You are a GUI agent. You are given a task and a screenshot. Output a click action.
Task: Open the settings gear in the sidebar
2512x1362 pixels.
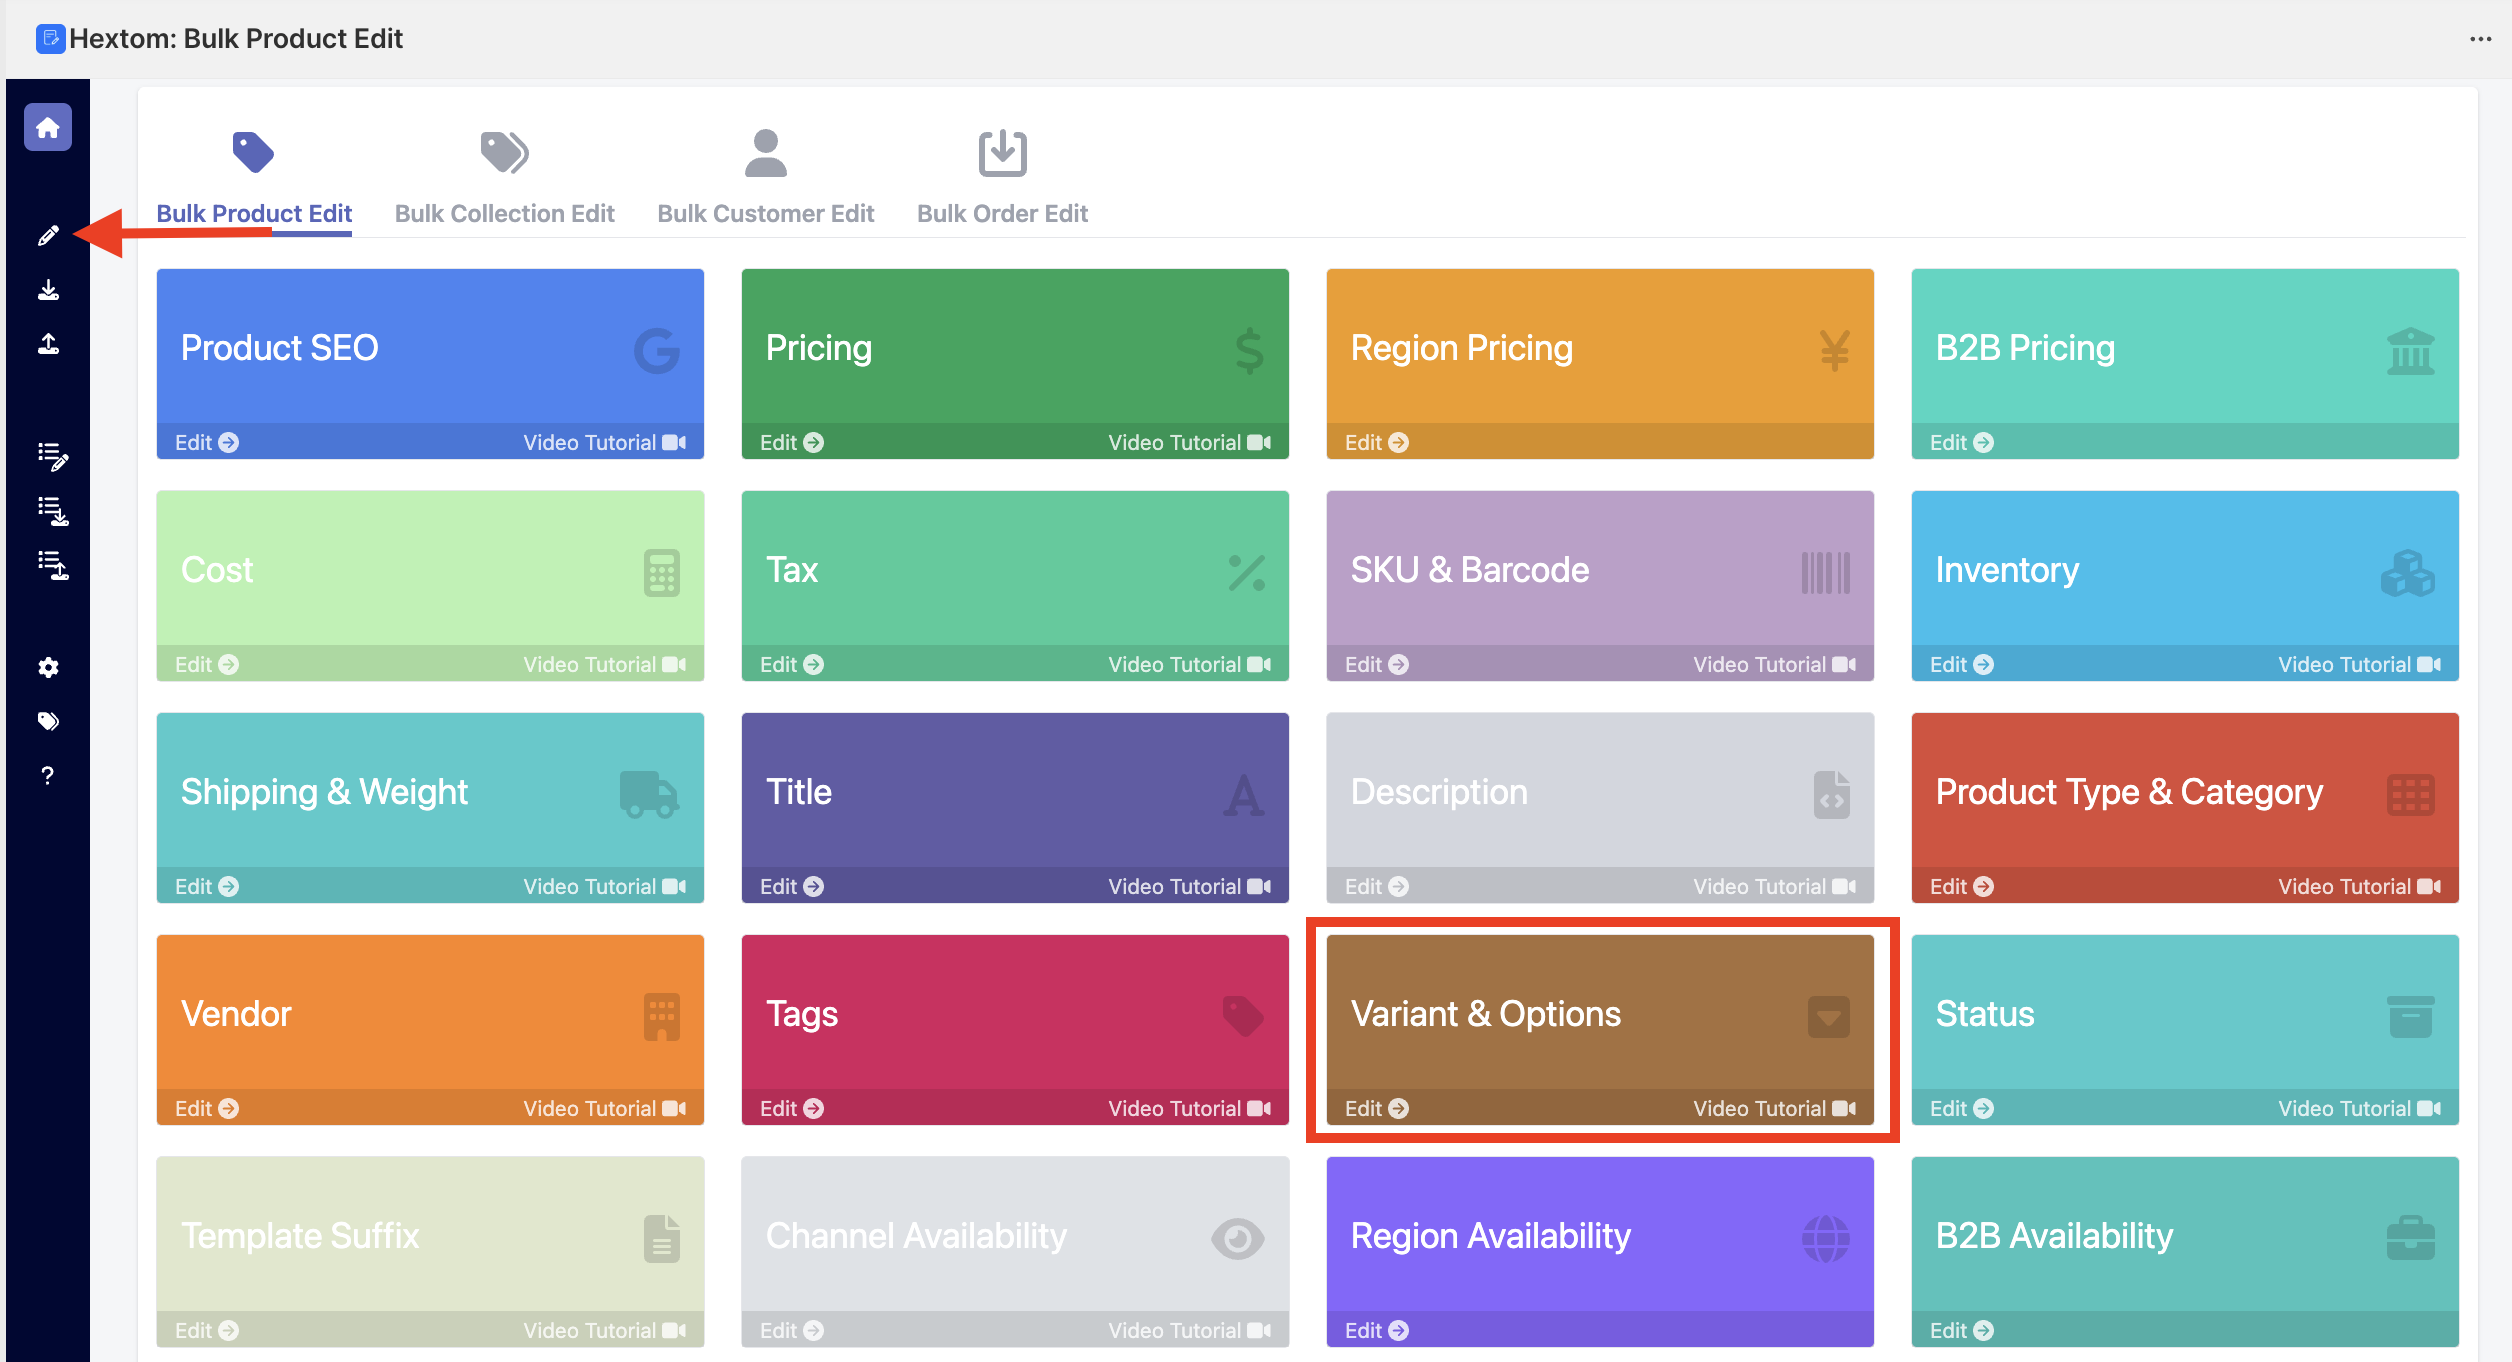tap(48, 667)
